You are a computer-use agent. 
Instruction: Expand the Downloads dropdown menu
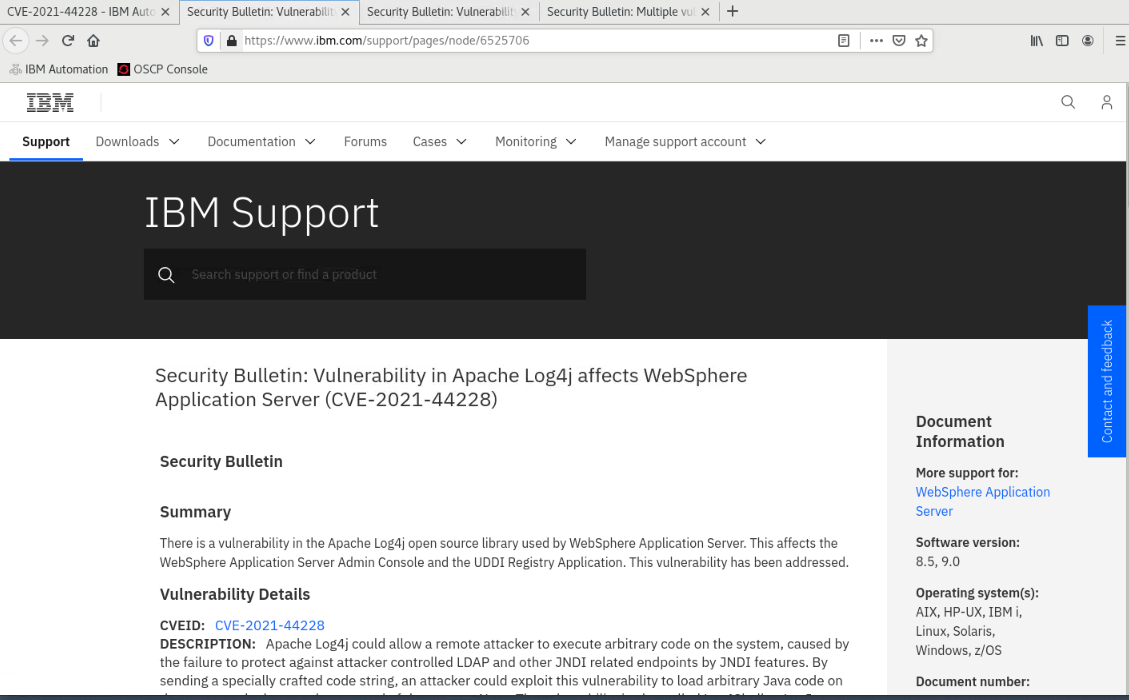138,142
